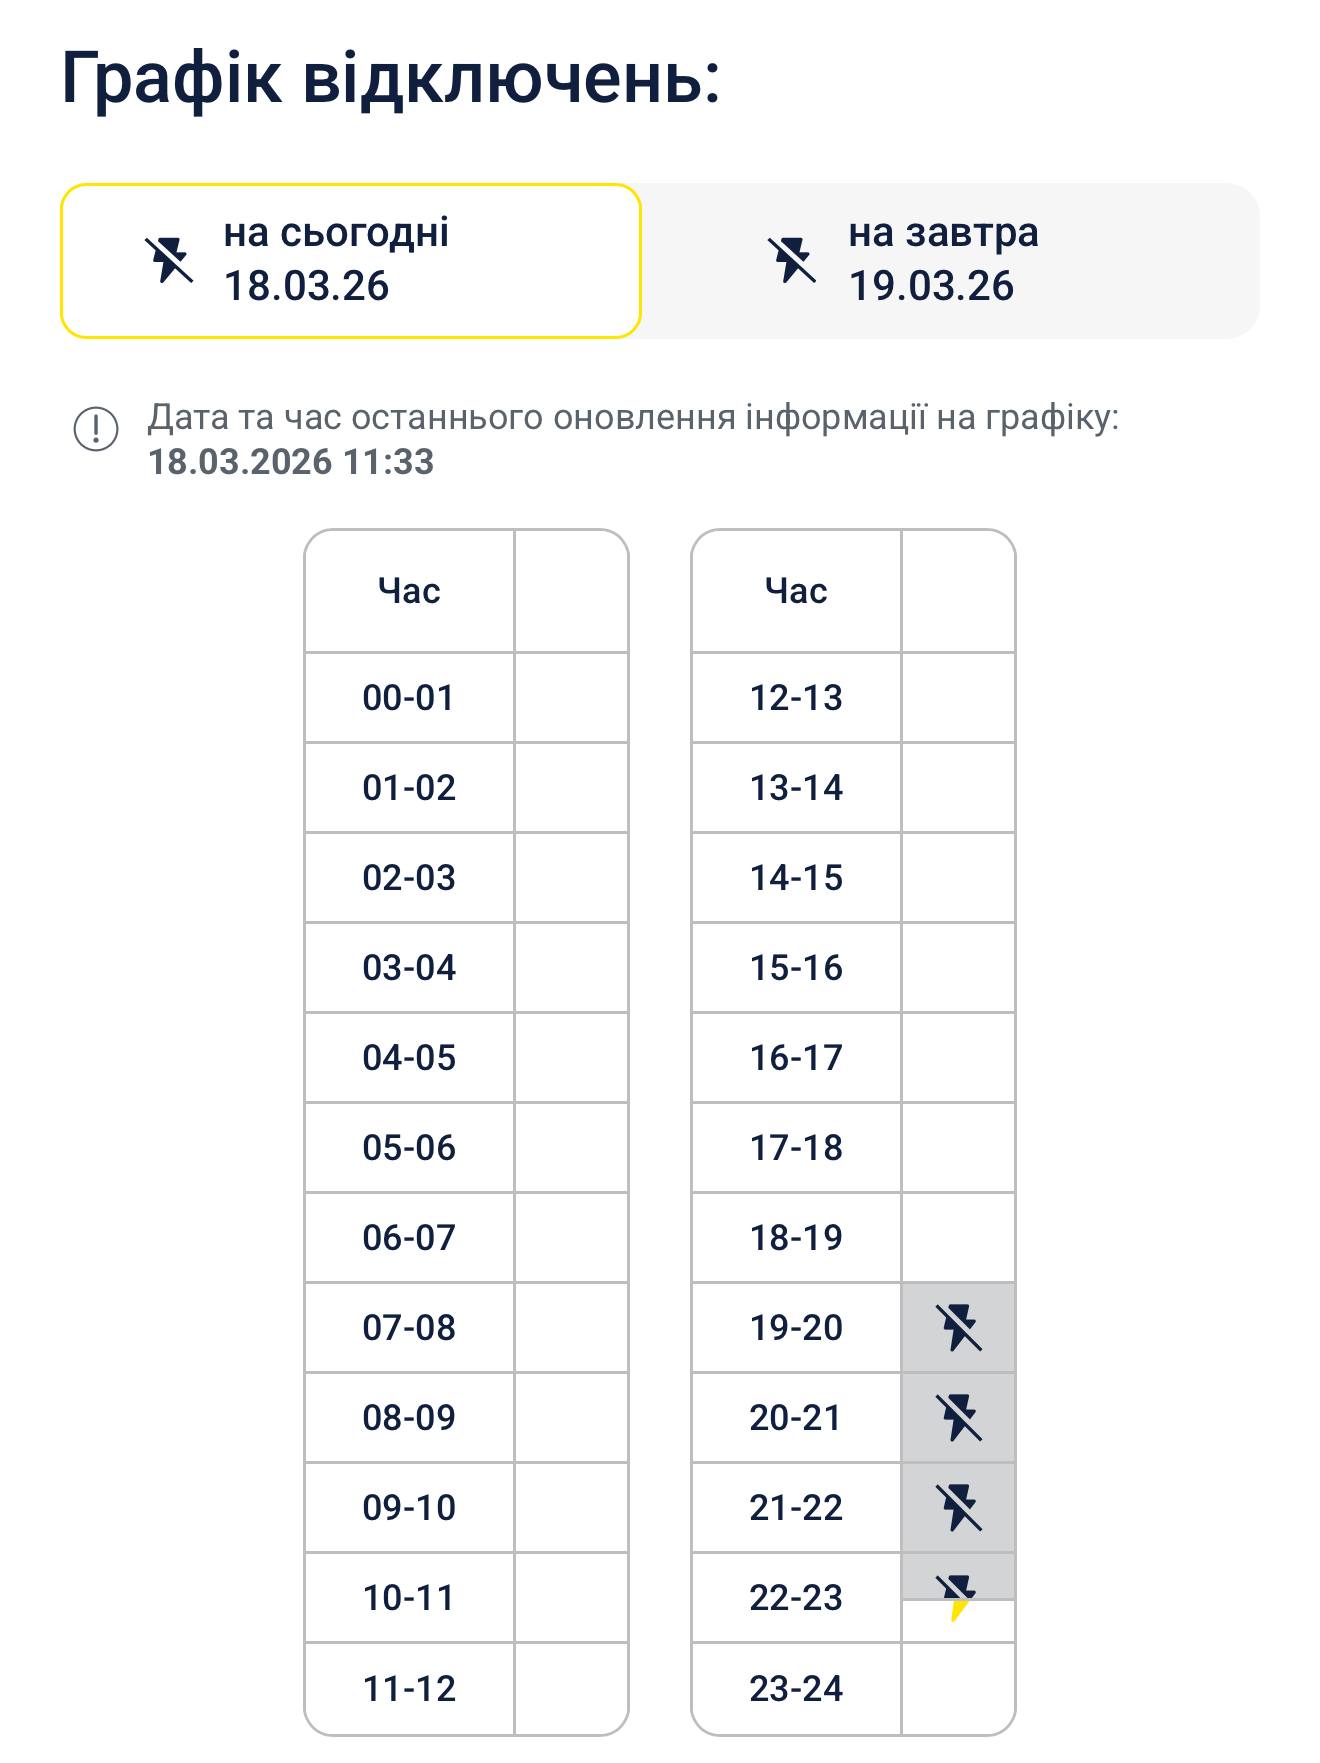Click last update timestamp 18.03.2026 11:33
1320x1763 pixels.
[291, 462]
